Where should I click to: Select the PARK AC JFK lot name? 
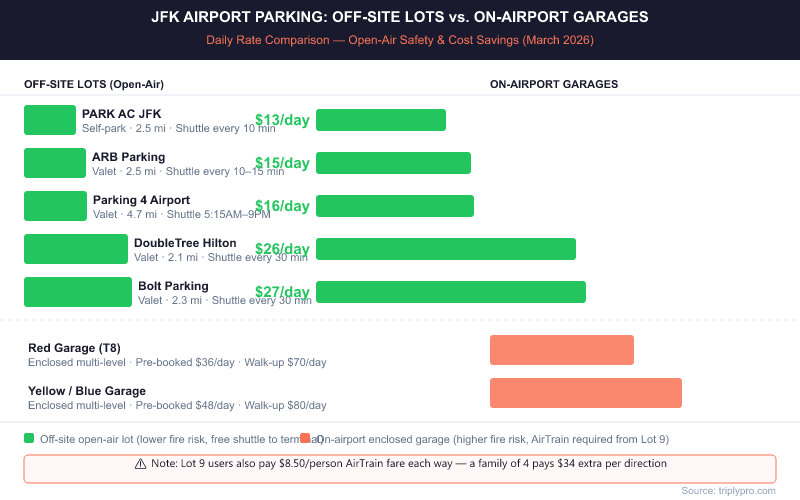121,114
